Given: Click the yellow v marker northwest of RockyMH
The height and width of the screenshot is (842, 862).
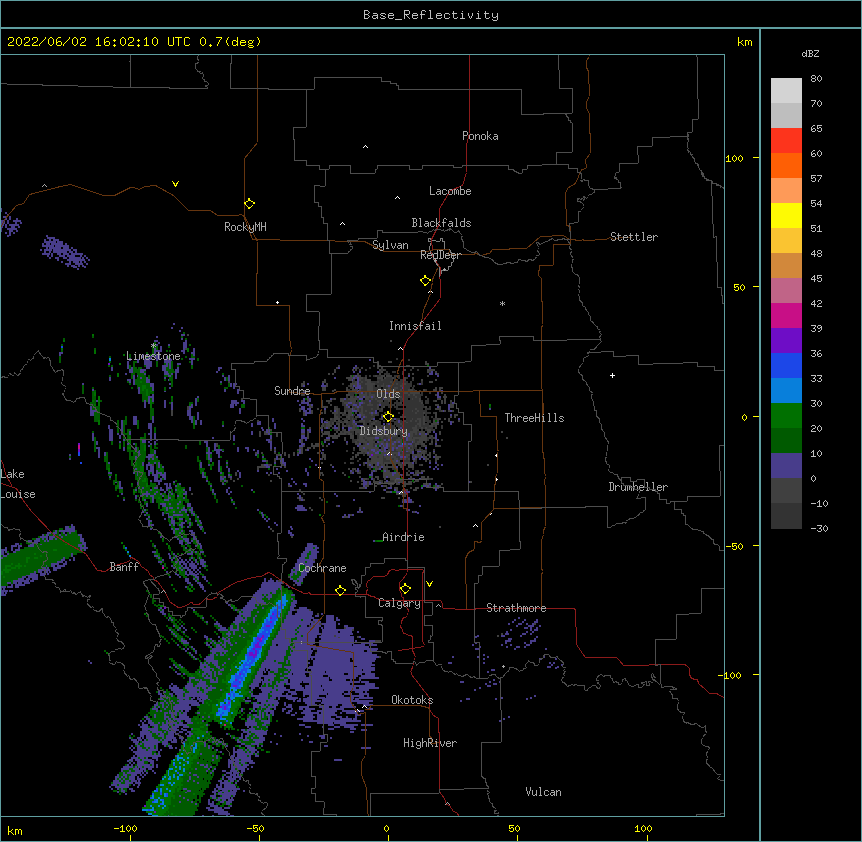Looking at the screenshot, I should pyautogui.click(x=175, y=184).
